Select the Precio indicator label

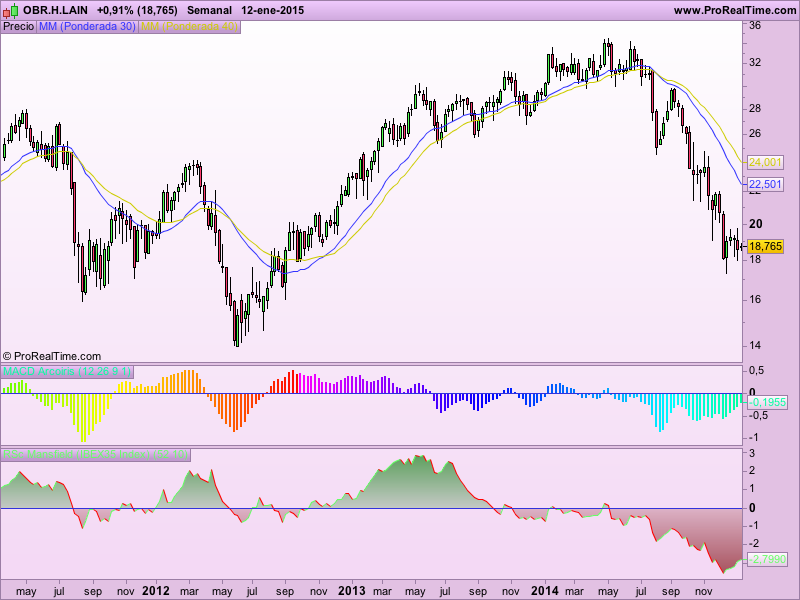(x=18, y=26)
